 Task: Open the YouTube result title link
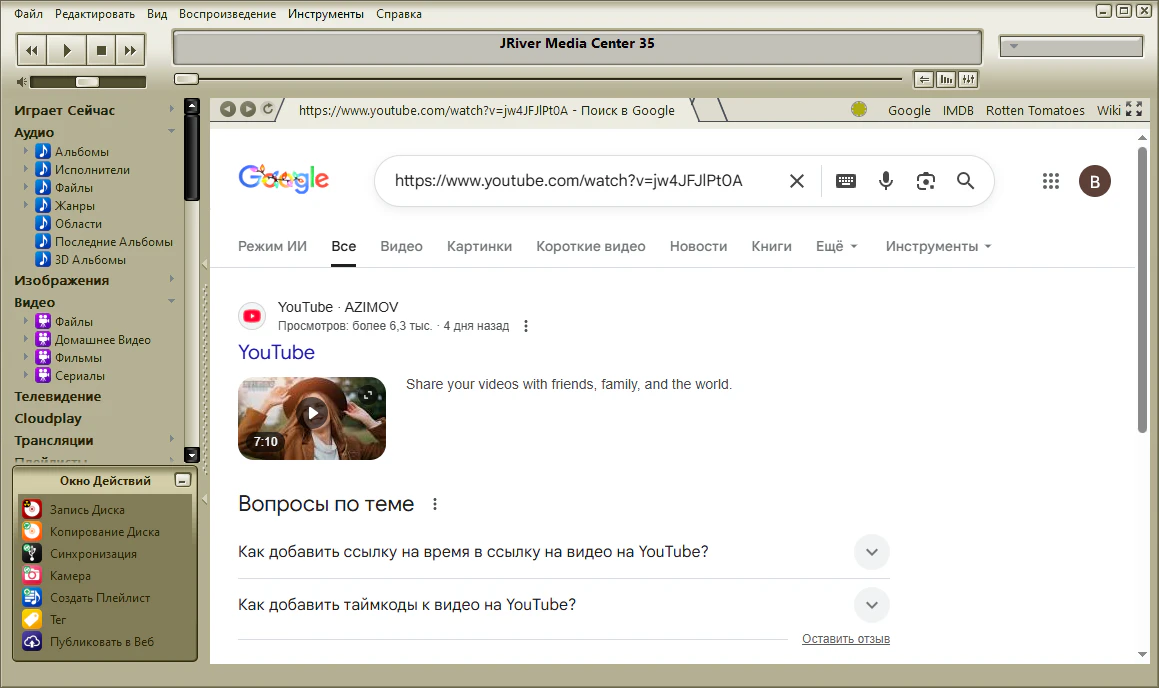click(x=276, y=352)
